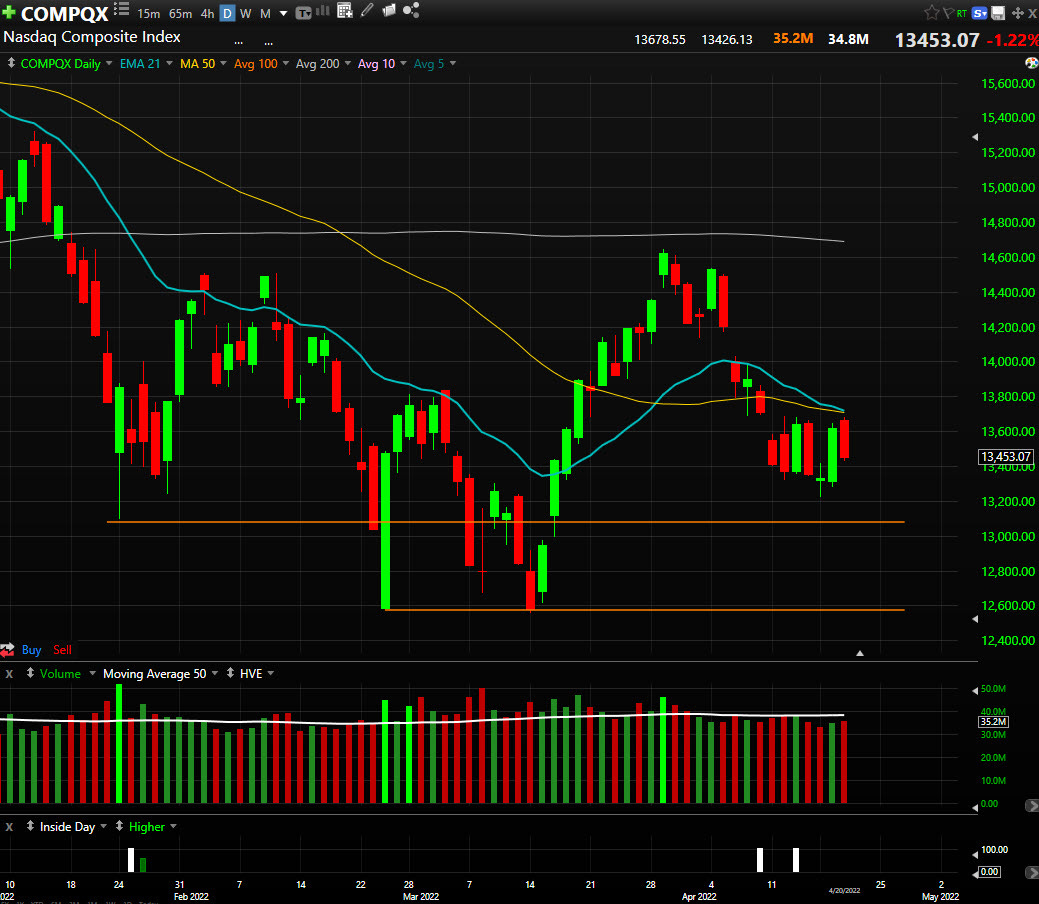Expand the Avg 200 indicator dropdown arrow
This screenshot has height=904, width=1039.
[x=348, y=64]
